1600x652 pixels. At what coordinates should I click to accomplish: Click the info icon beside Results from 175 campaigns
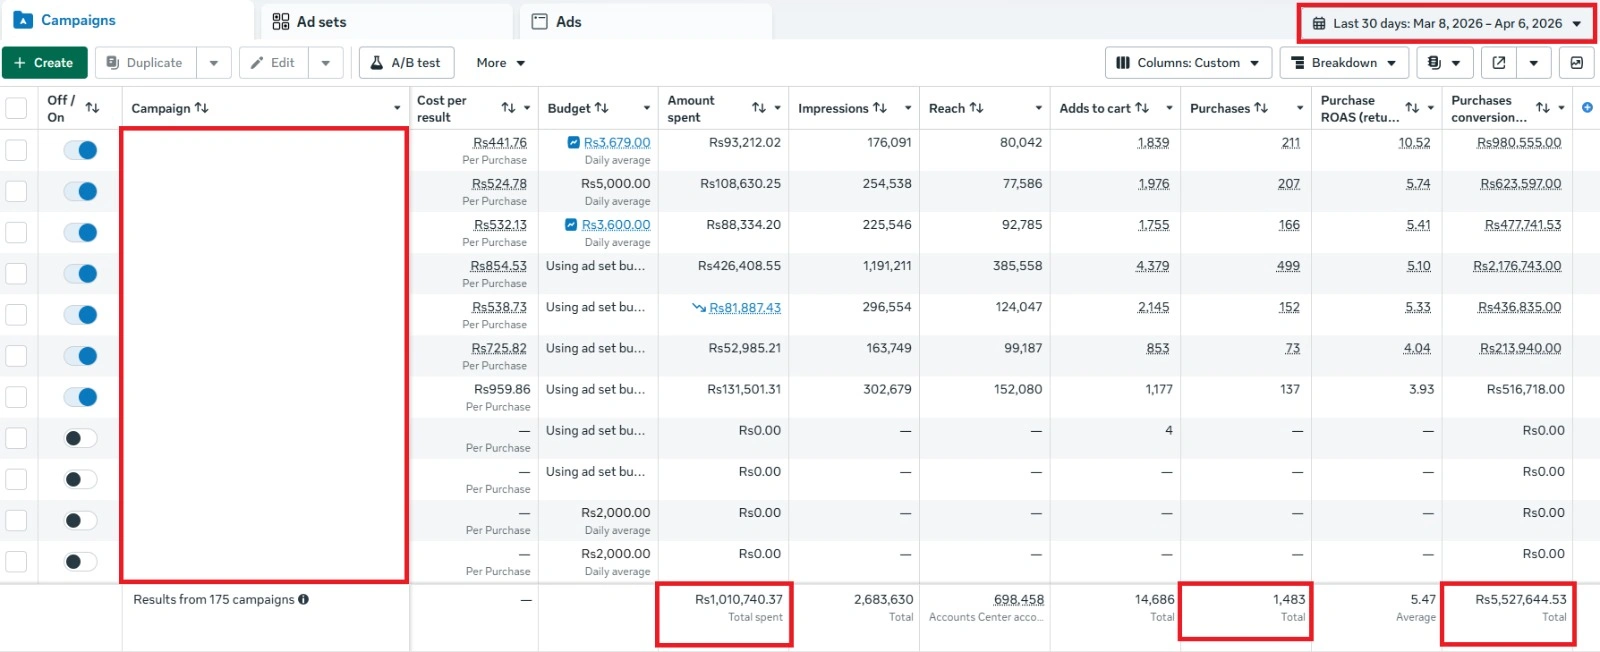[303, 600]
